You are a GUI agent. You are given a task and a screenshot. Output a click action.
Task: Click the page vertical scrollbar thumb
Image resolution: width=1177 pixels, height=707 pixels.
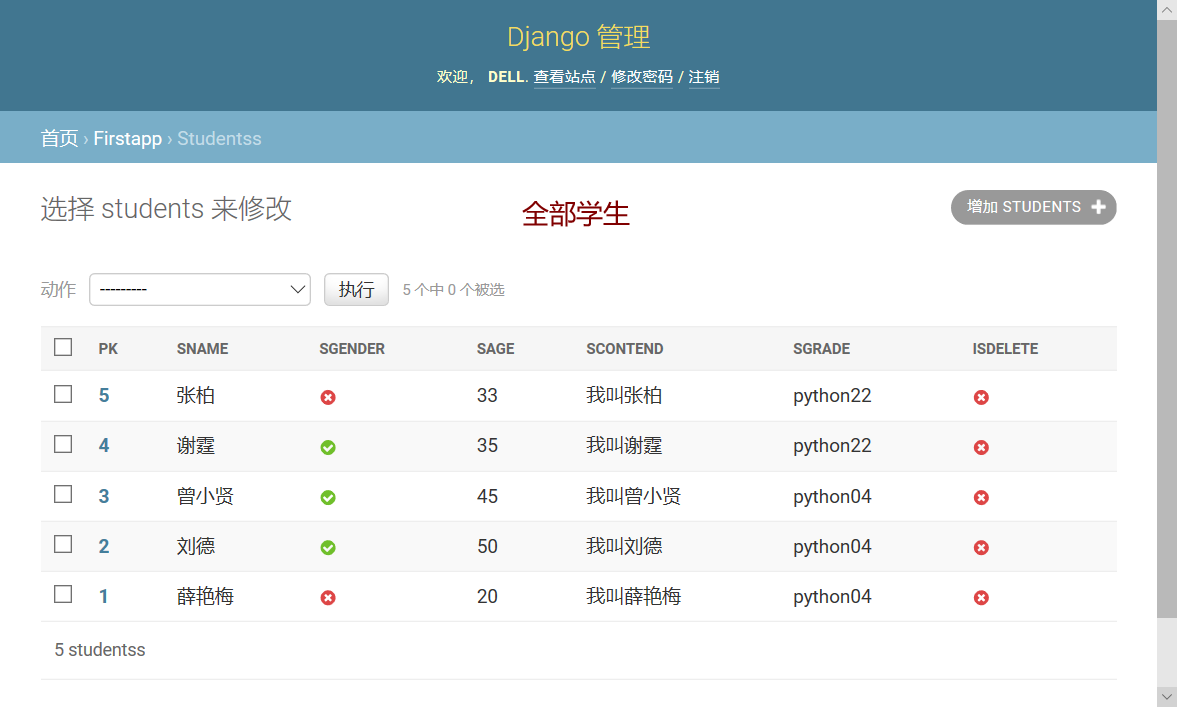click(1166, 319)
